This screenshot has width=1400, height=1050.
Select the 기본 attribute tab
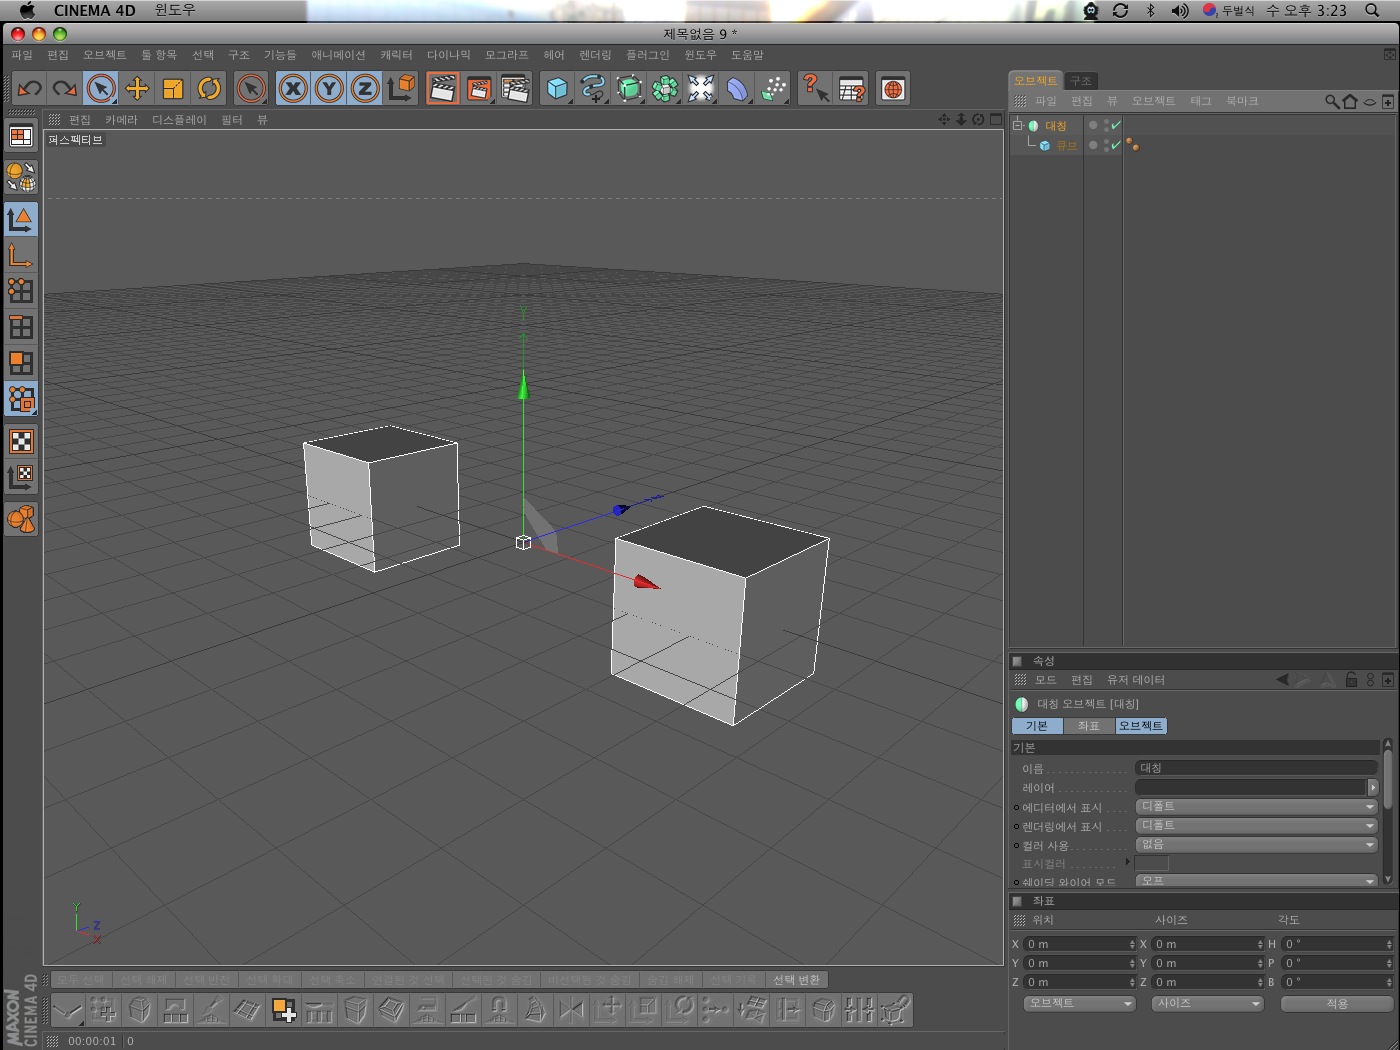(x=1037, y=726)
